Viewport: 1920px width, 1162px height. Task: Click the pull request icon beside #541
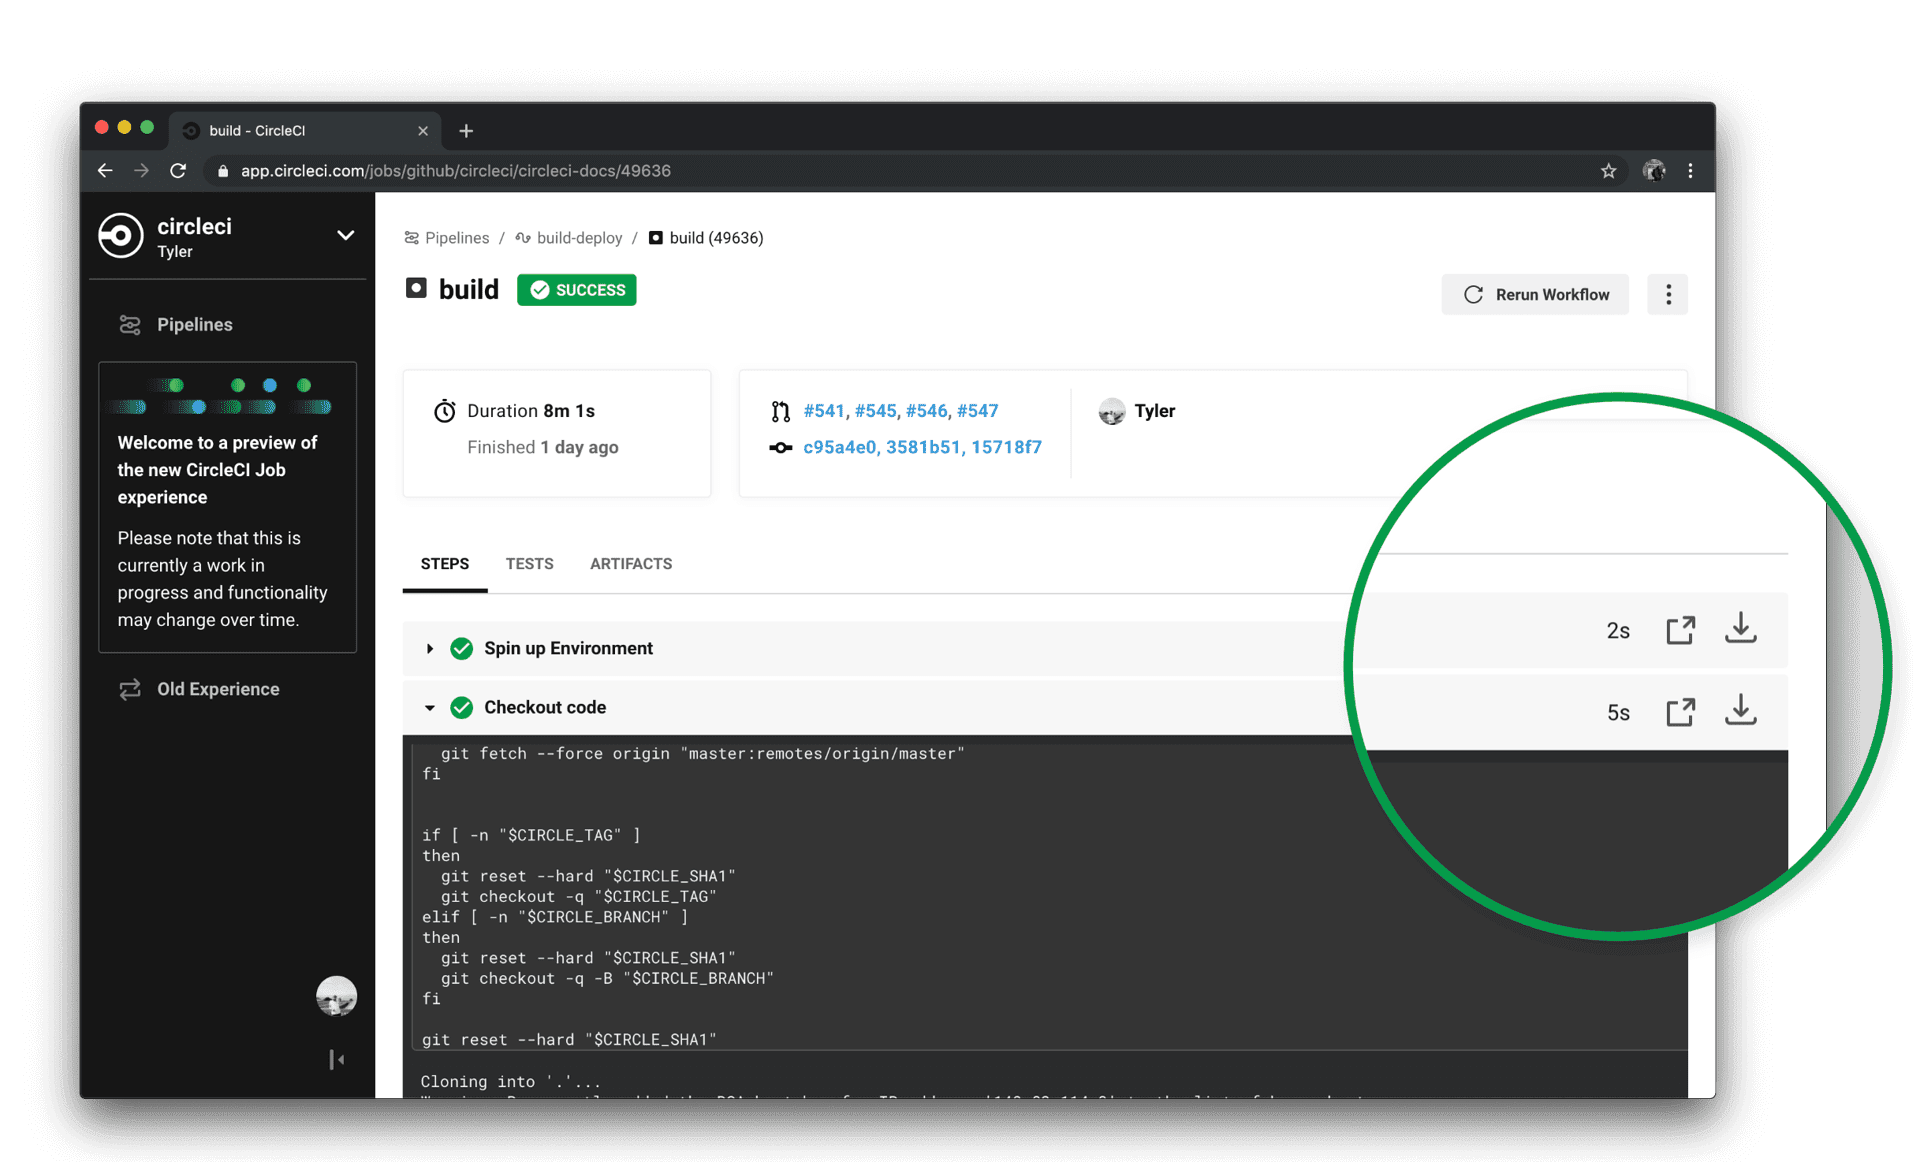point(781,411)
